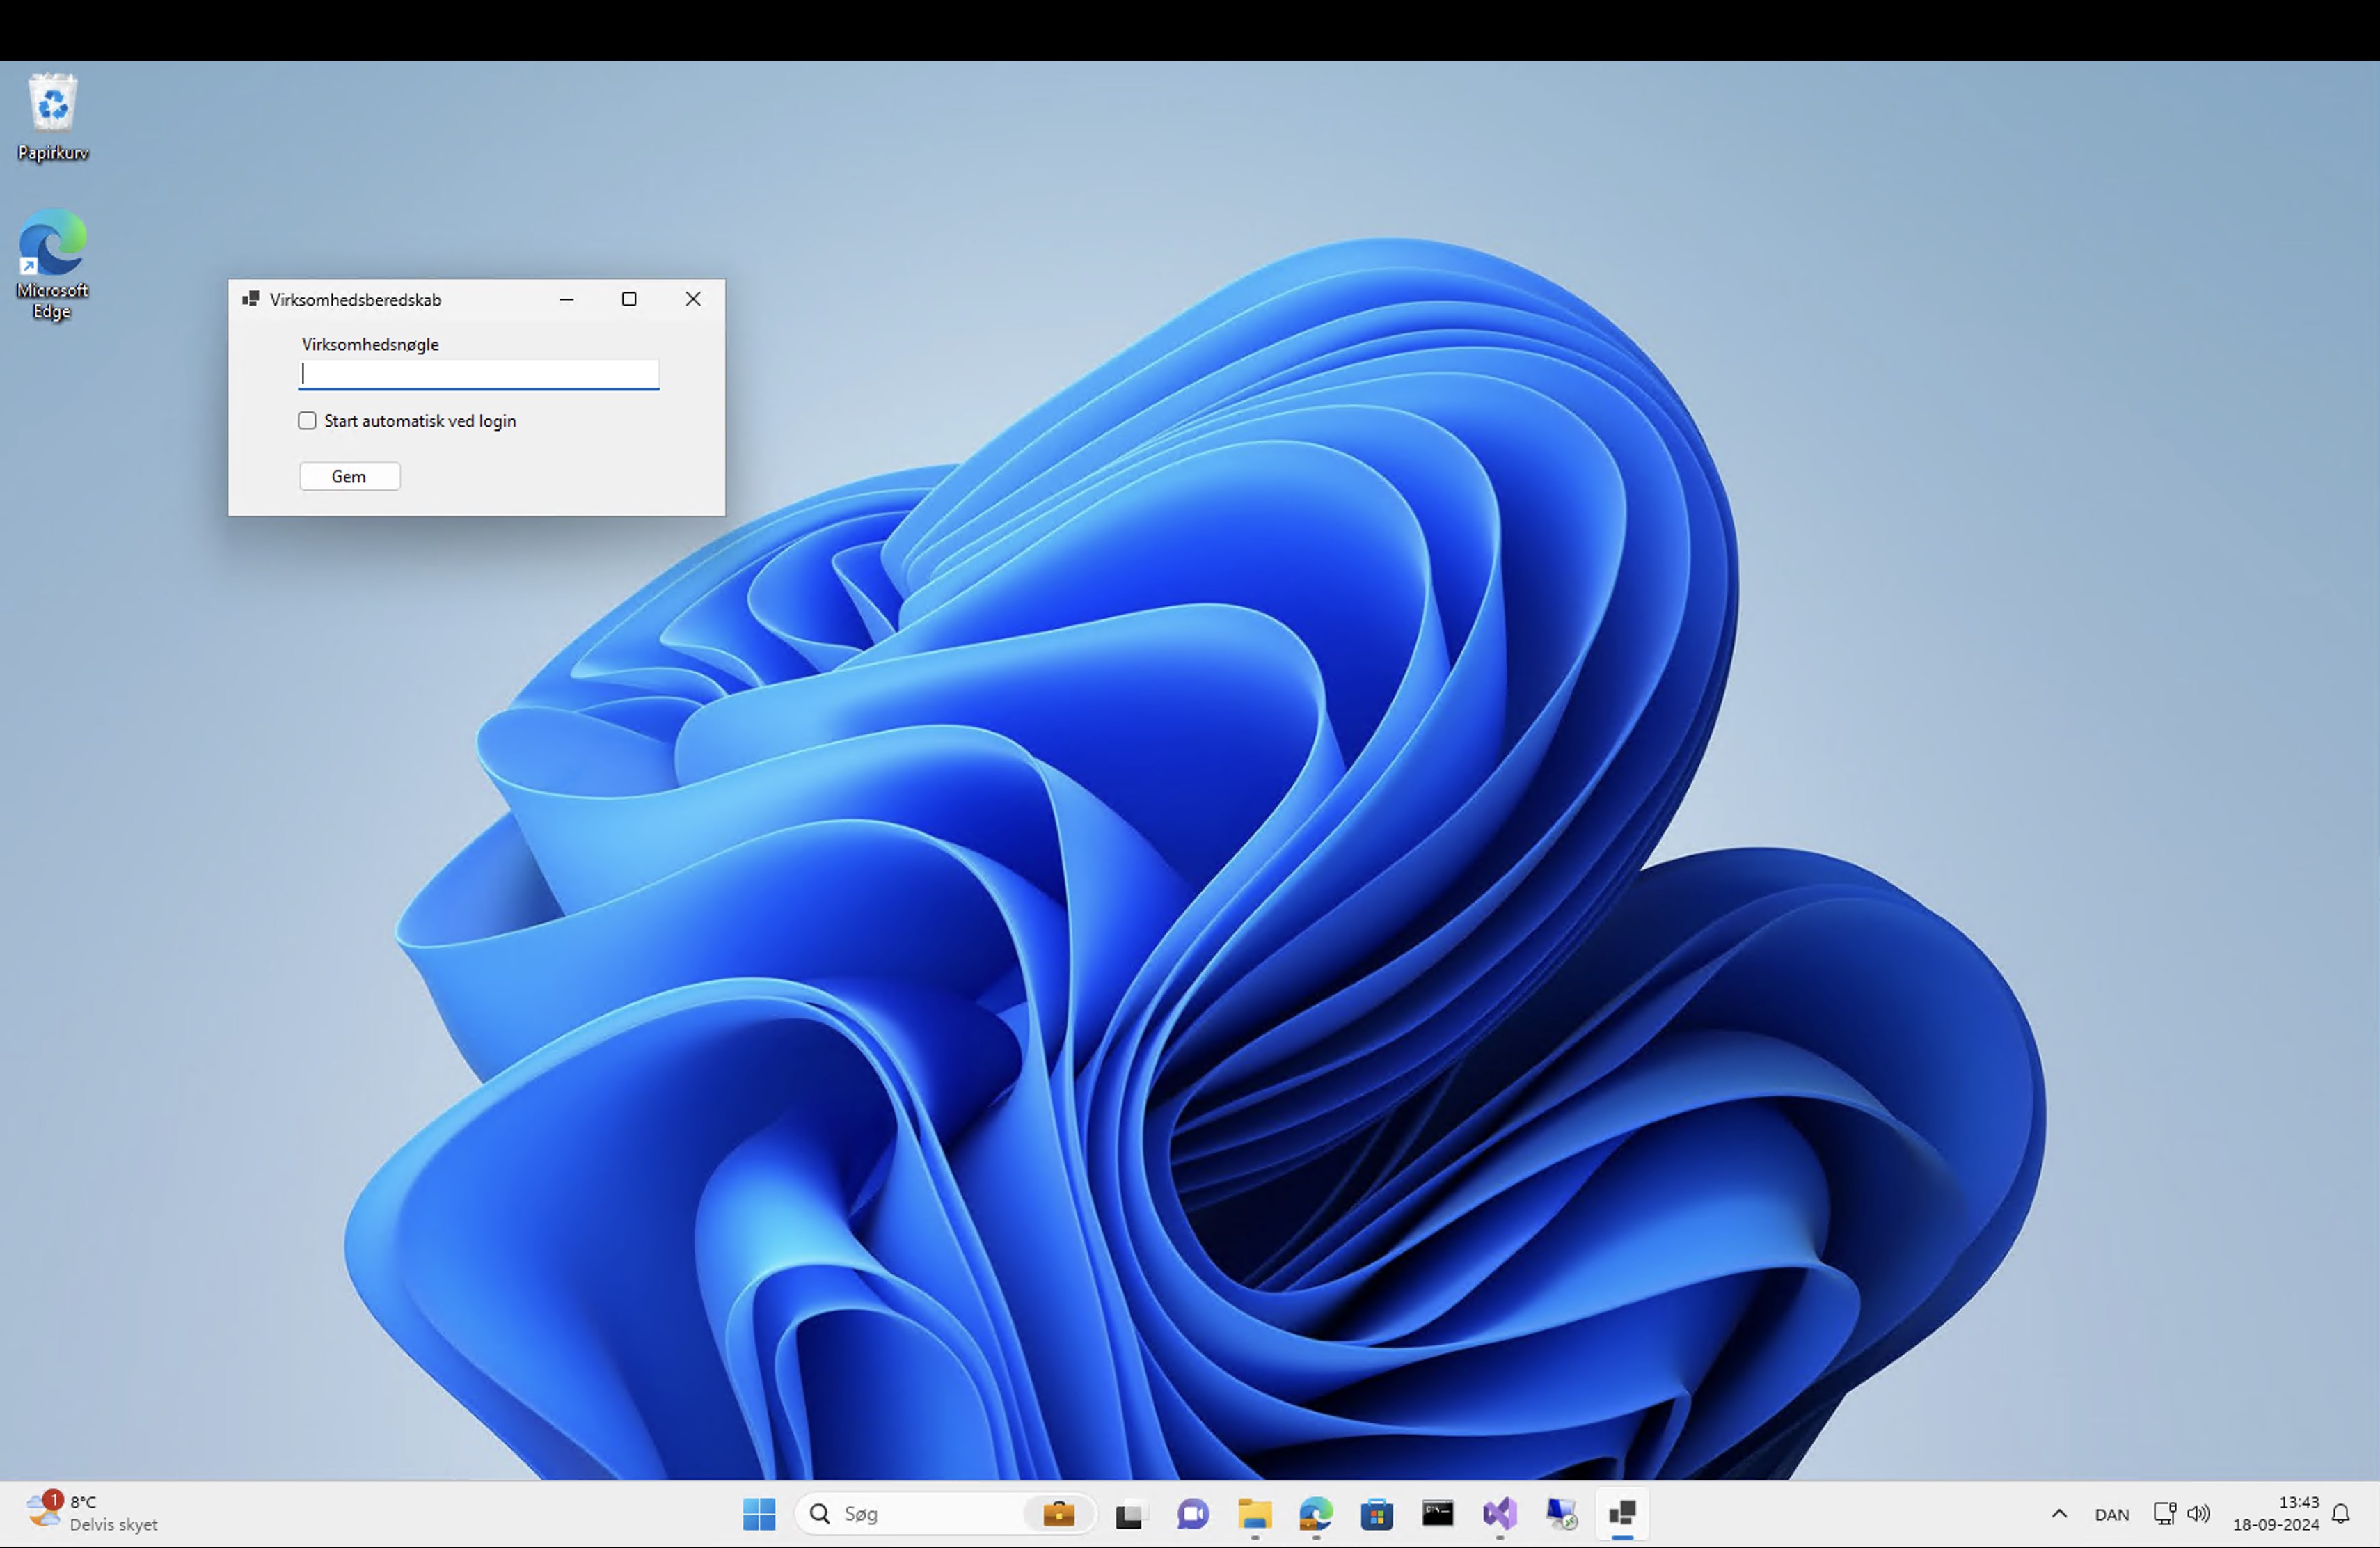Check 'Start automatisk ved login' checkbox
Viewport: 2380px width, 1548px height.
click(307, 421)
